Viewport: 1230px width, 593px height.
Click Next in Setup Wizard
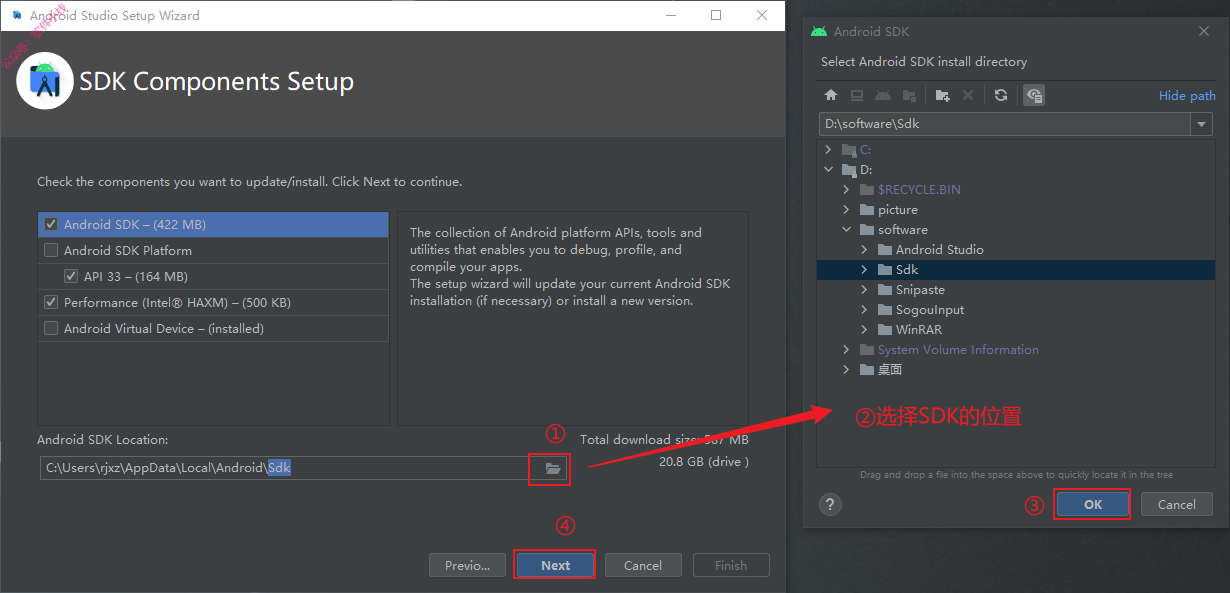point(555,565)
